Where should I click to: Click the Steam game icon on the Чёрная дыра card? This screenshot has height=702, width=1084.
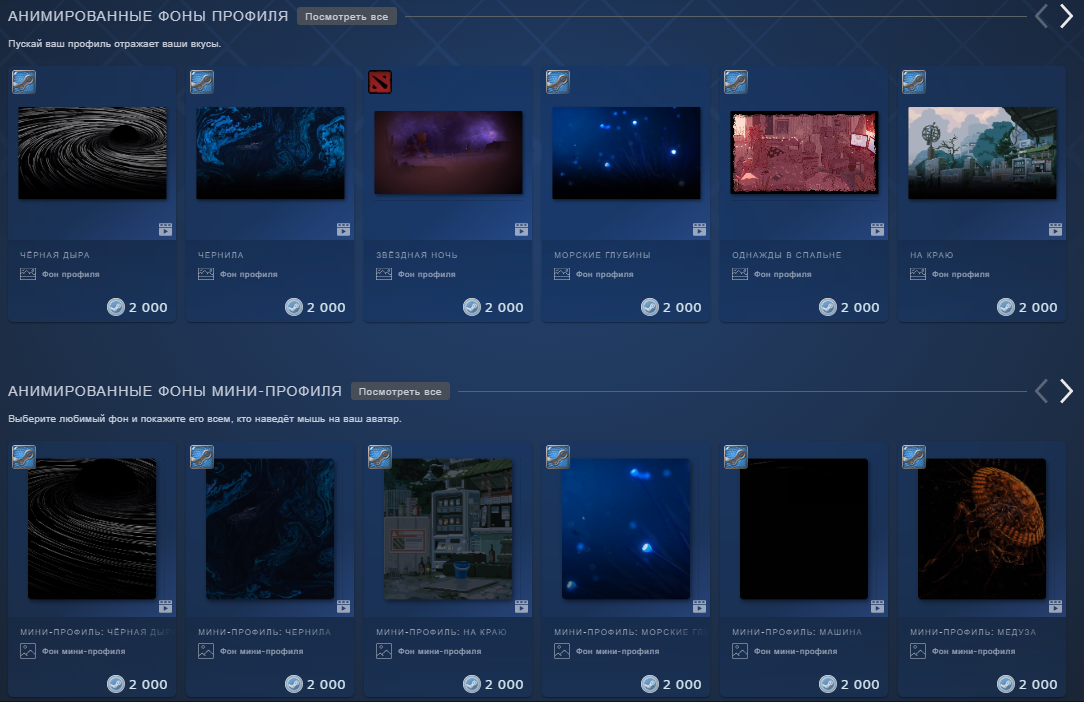click(24, 82)
